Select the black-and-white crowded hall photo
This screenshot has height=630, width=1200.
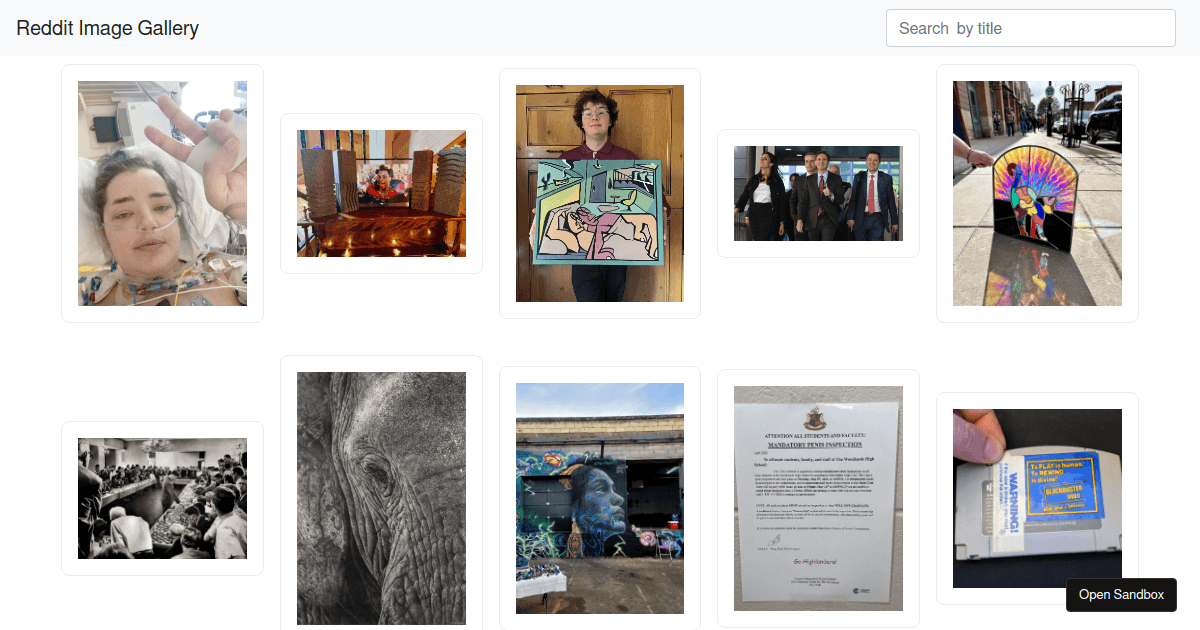(x=162, y=498)
